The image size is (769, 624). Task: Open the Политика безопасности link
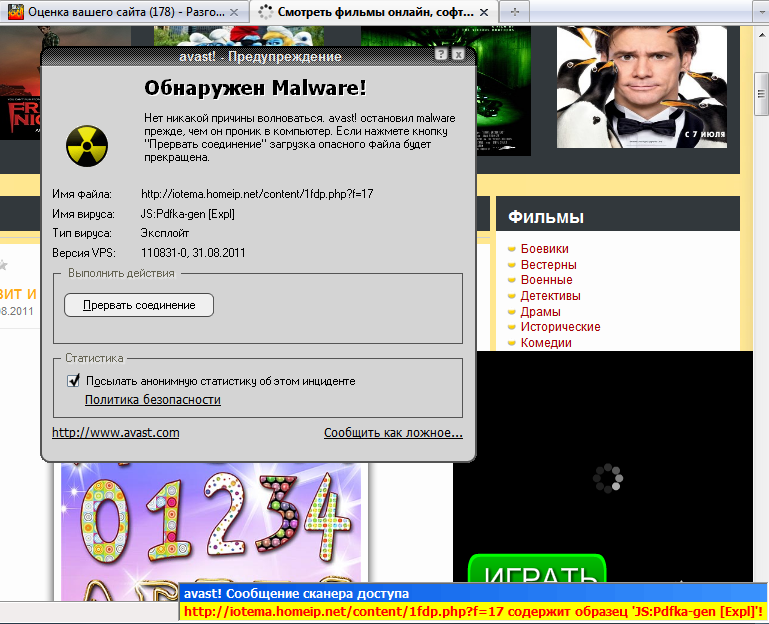coord(153,400)
